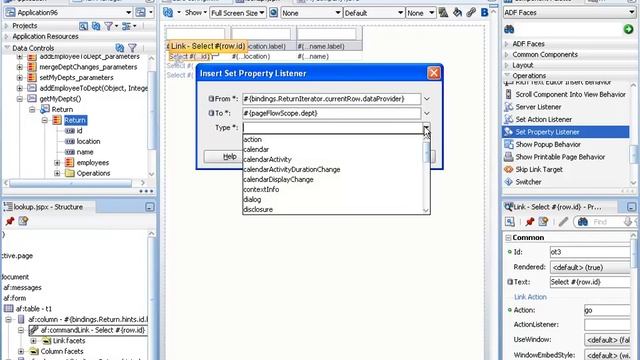Select af:commandLink node in Structure

click(x=93, y=330)
